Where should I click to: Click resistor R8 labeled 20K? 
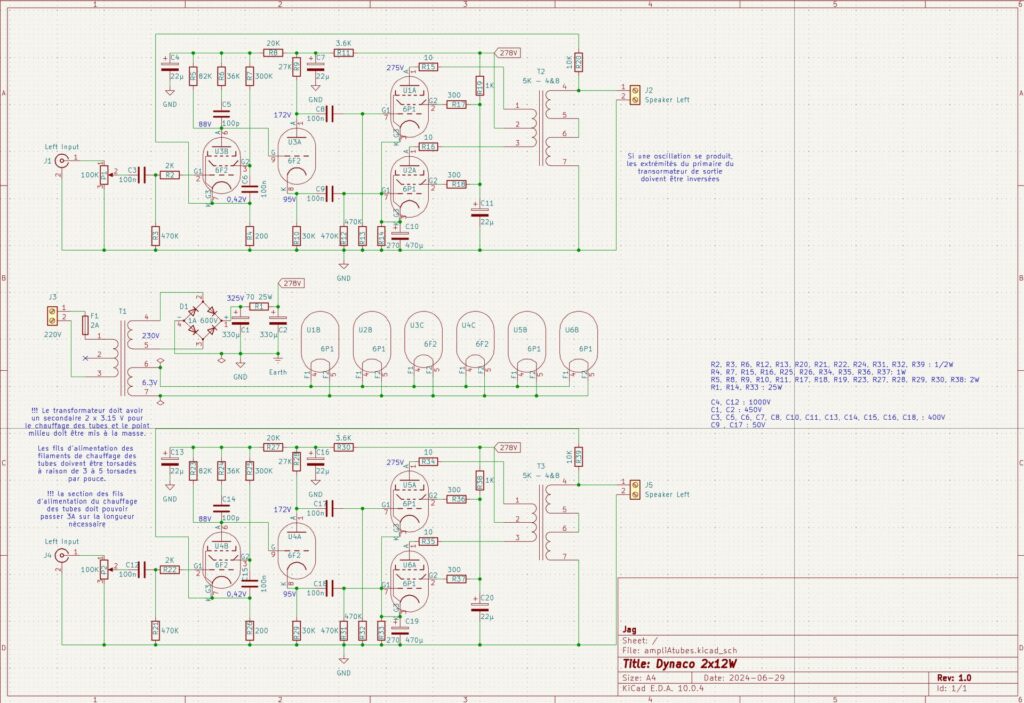pyautogui.click(x=273, y=52)
